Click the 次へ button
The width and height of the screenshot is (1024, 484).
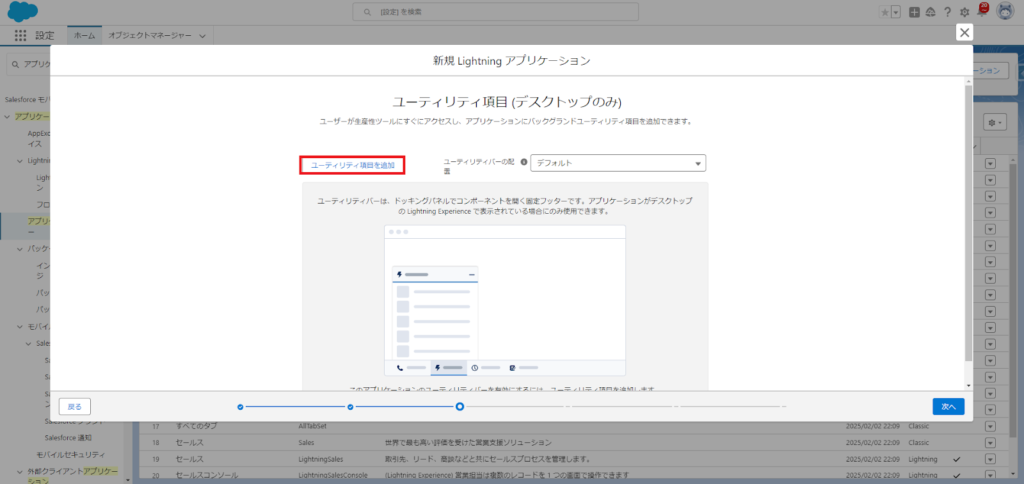[x=948, y=406]
